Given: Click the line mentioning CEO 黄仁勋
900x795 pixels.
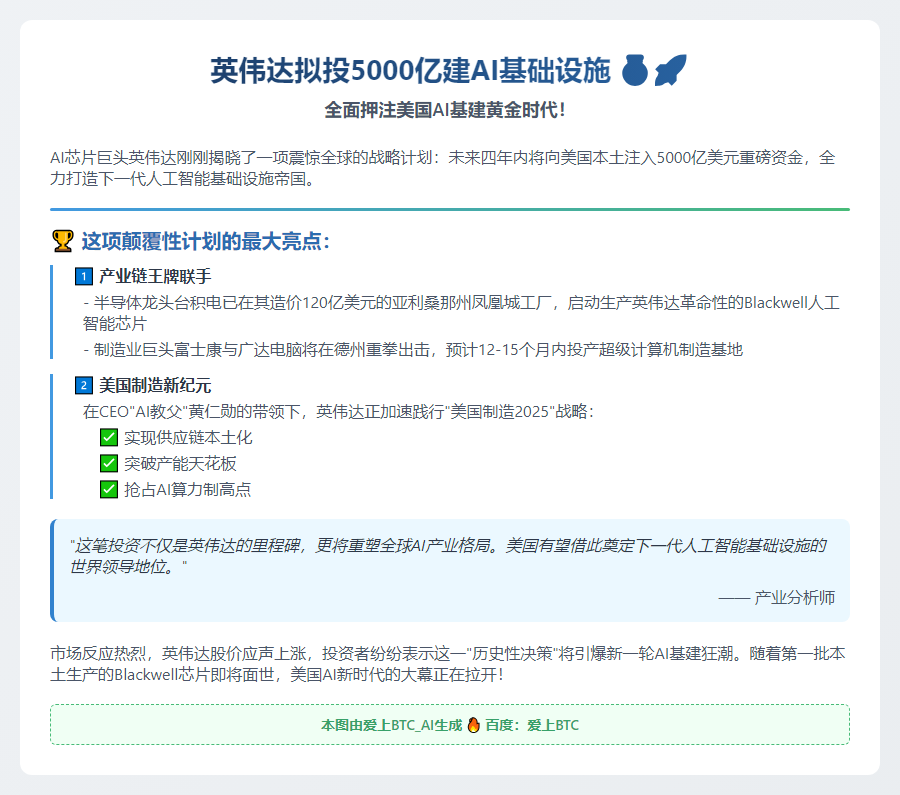Looking at the screenshot, I should [x=338, y=412].
